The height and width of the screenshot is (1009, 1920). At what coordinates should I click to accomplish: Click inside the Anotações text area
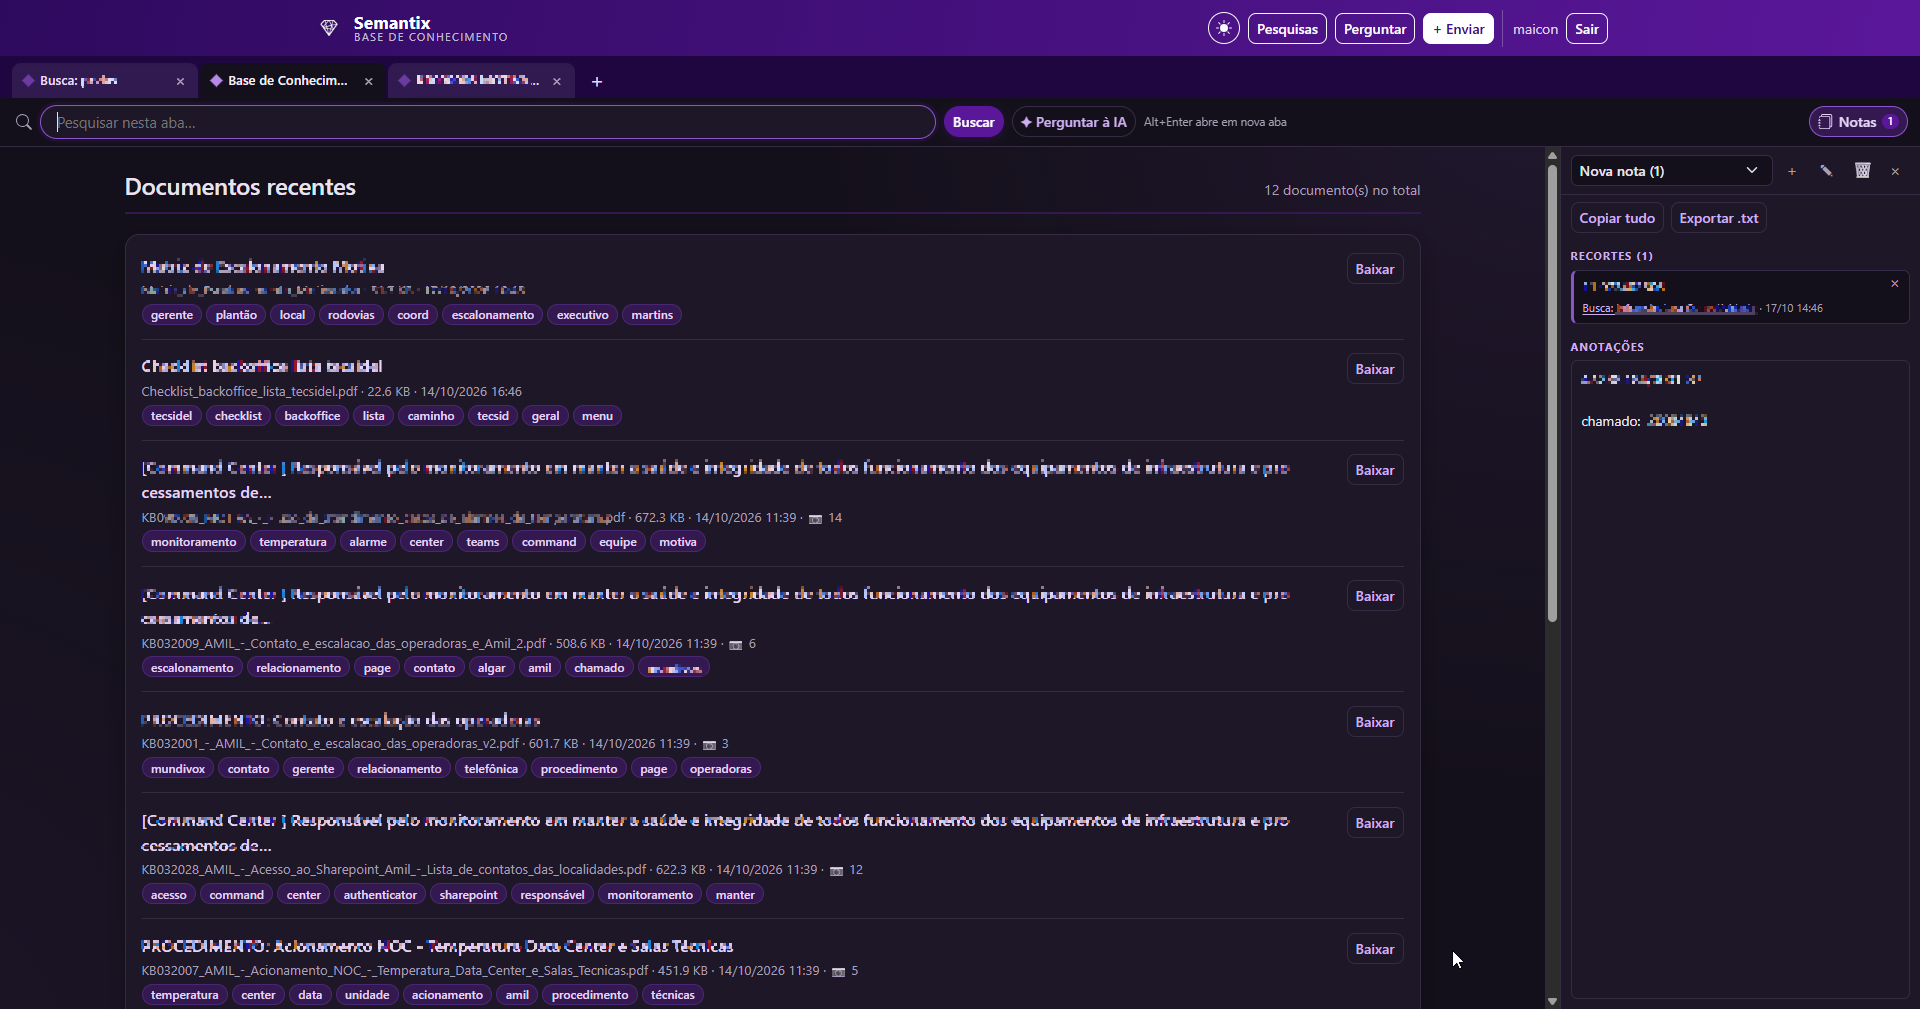pos(1740,679)
